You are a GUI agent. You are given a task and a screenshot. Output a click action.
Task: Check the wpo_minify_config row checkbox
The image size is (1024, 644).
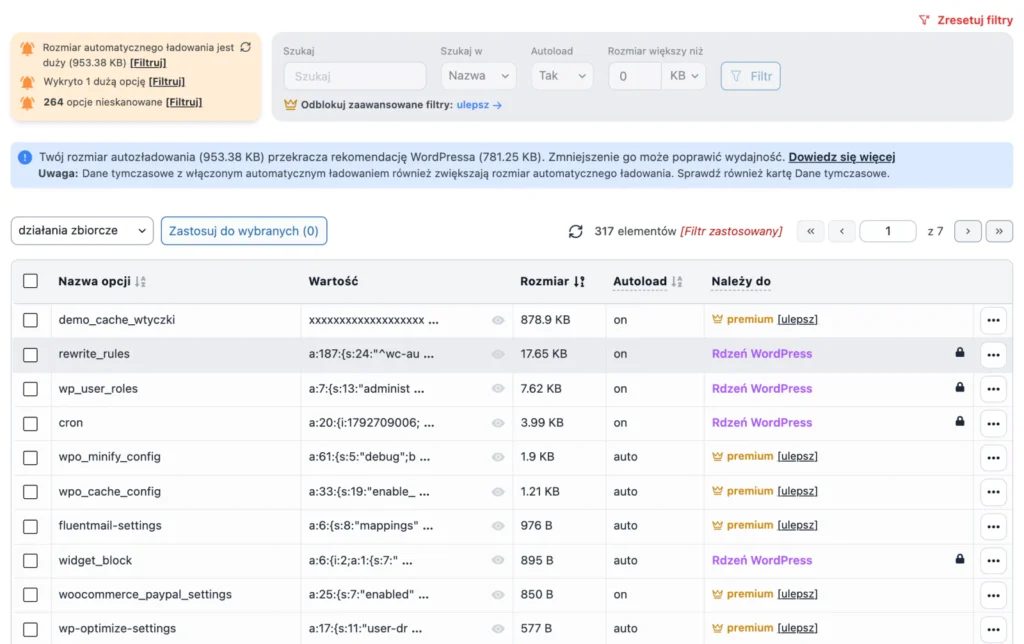pyautogui.click(x=31, y=457)
